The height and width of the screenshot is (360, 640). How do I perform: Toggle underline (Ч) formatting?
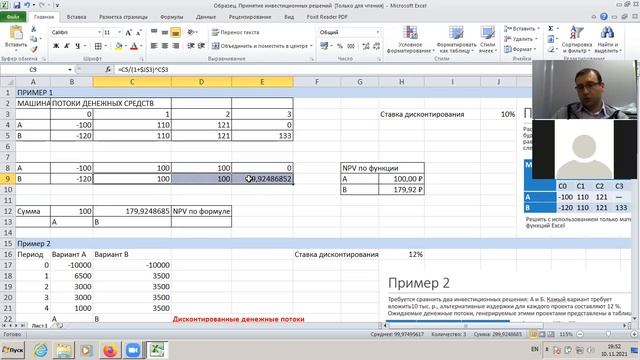click(x=78, y=46)
